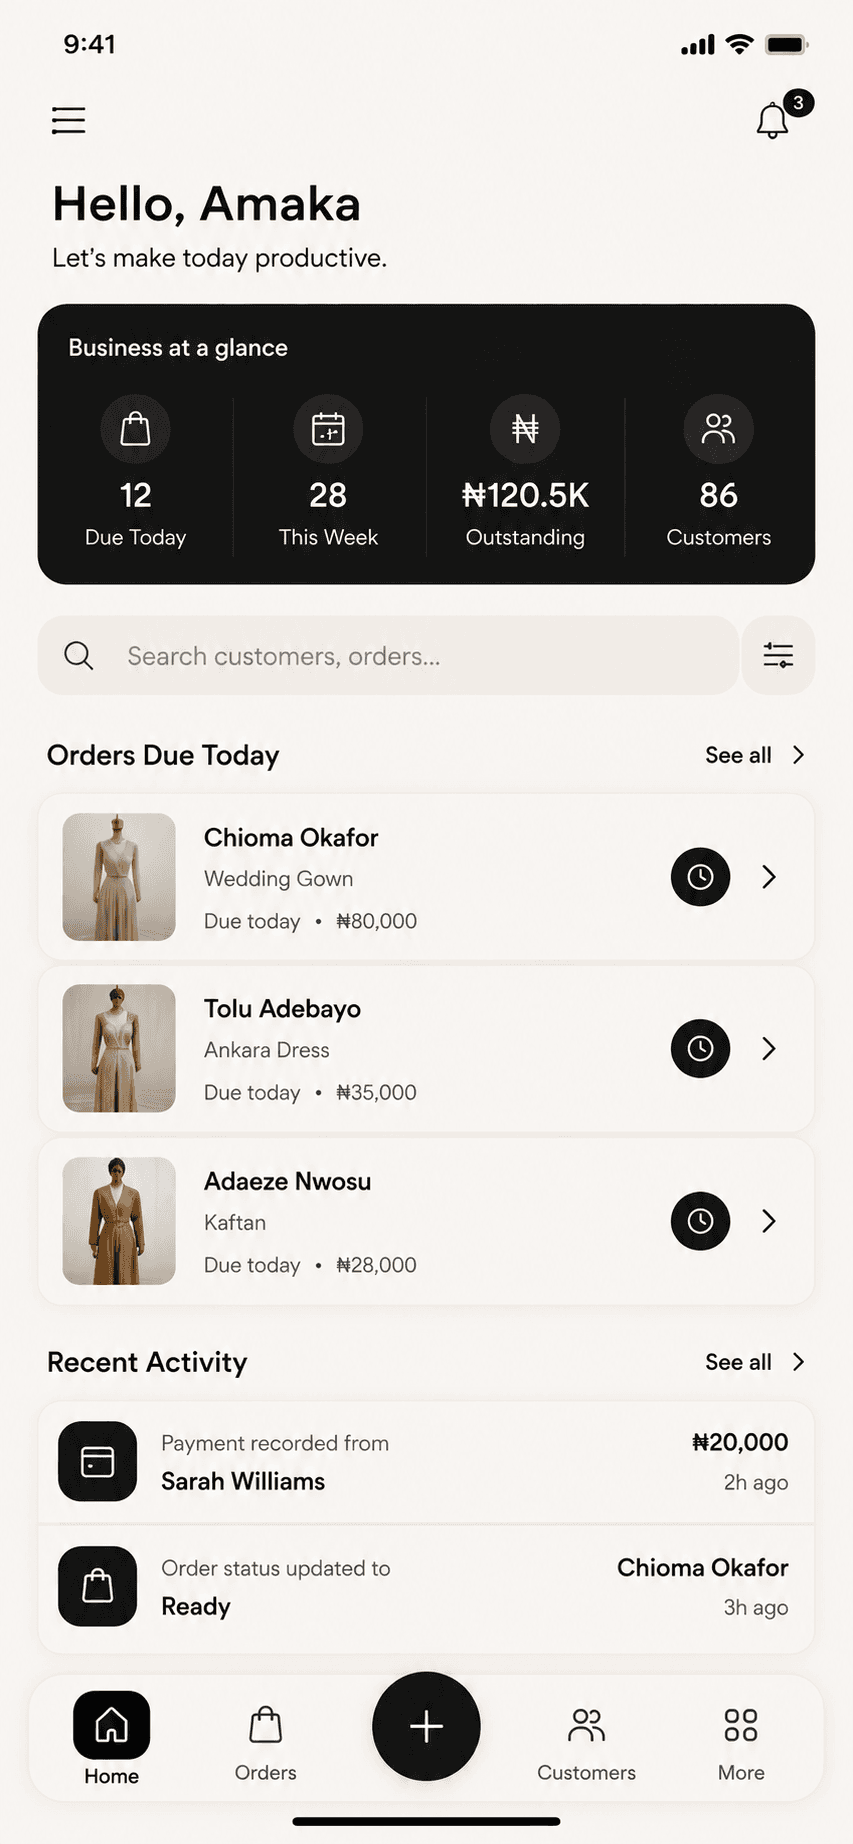Tap chevron beside Recent Activity See all
Viewport: 853px width, 1844px height.
click(798, 1362)
